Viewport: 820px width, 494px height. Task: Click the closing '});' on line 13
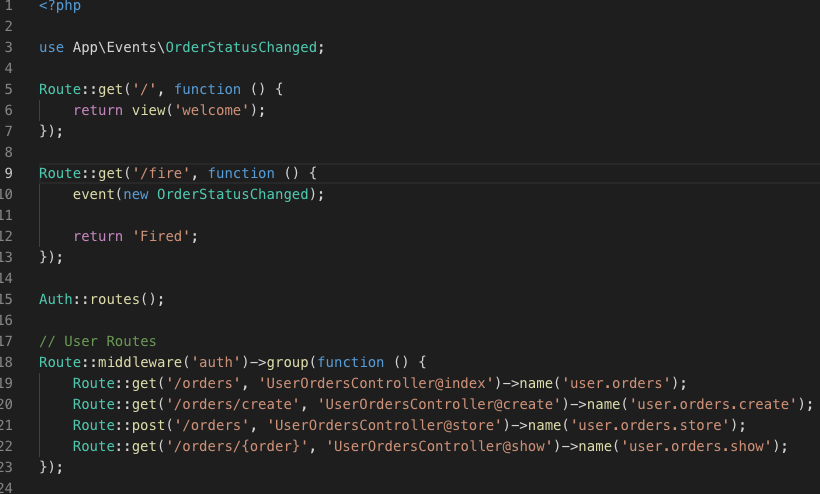pos(51,257)
